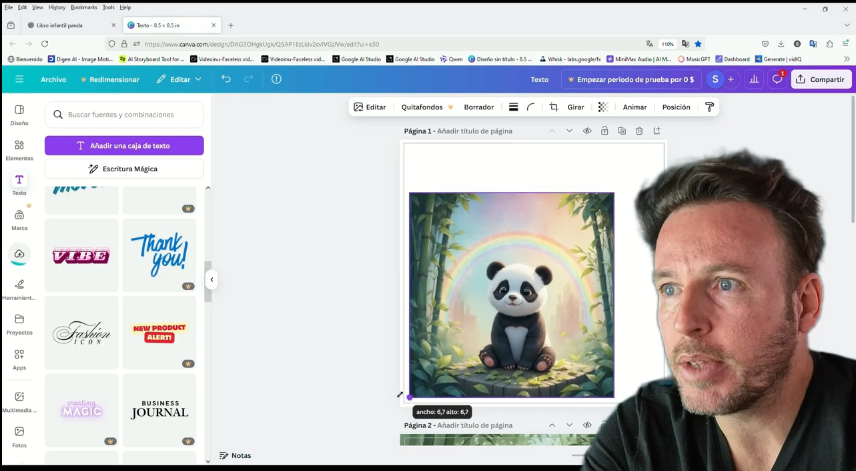Open the Apps panel
This screenshot has width=856, height=471.
(19, 359)
